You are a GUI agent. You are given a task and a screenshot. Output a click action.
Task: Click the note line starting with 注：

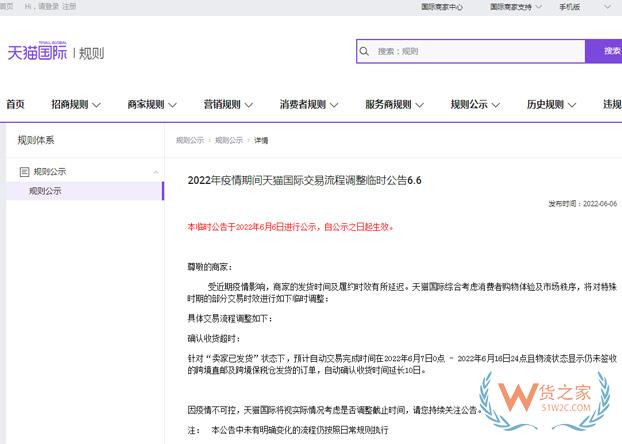[288, 430]
